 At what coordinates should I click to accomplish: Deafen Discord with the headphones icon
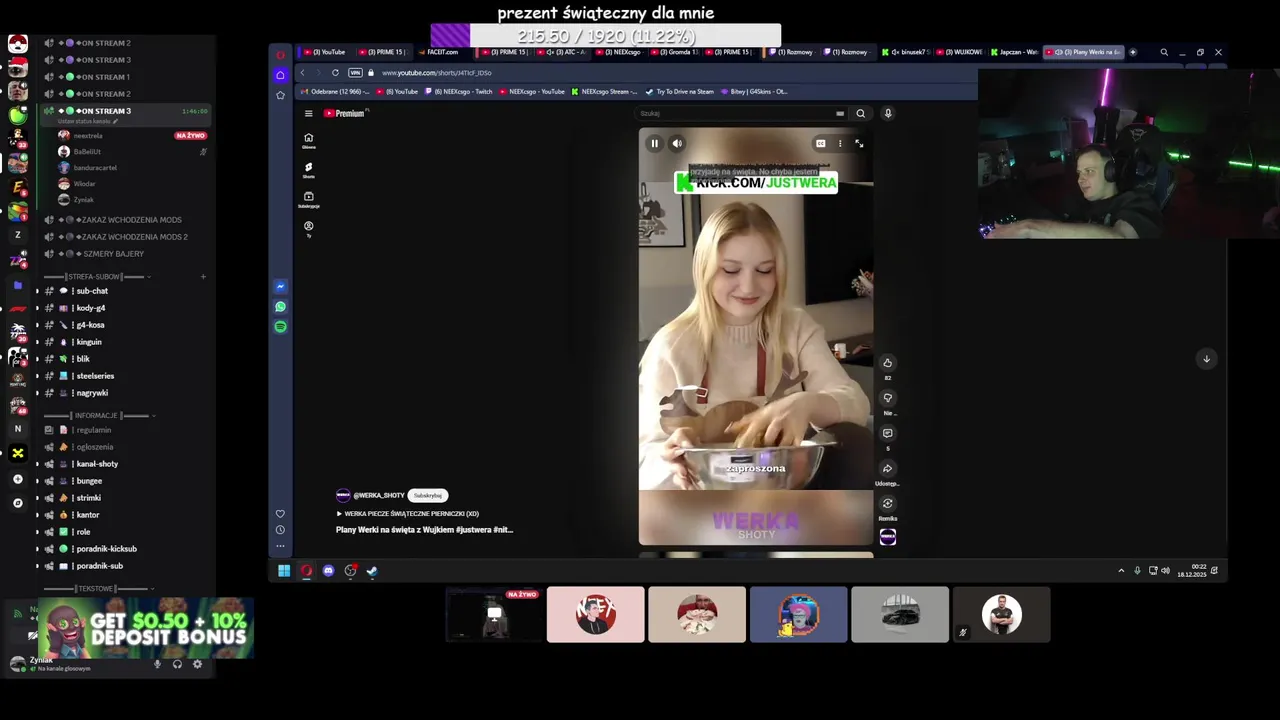click(177, 664)
